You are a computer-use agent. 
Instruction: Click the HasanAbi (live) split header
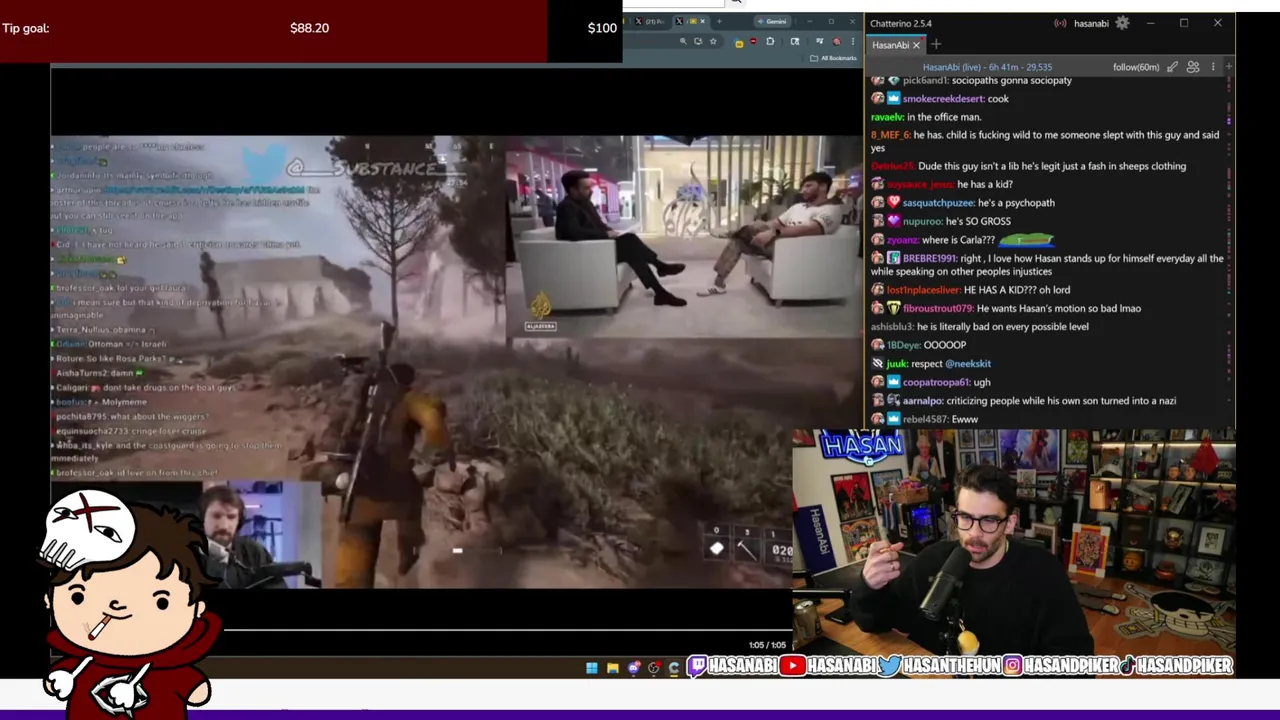tap(987, 67)
